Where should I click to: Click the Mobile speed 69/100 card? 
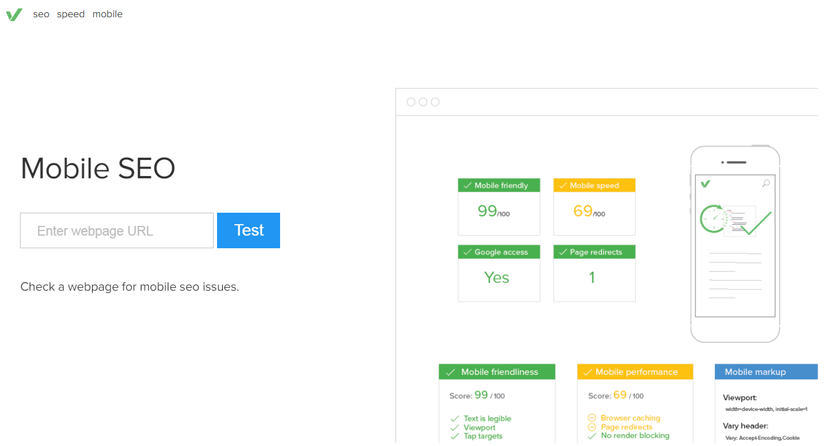tap(594, 207)
